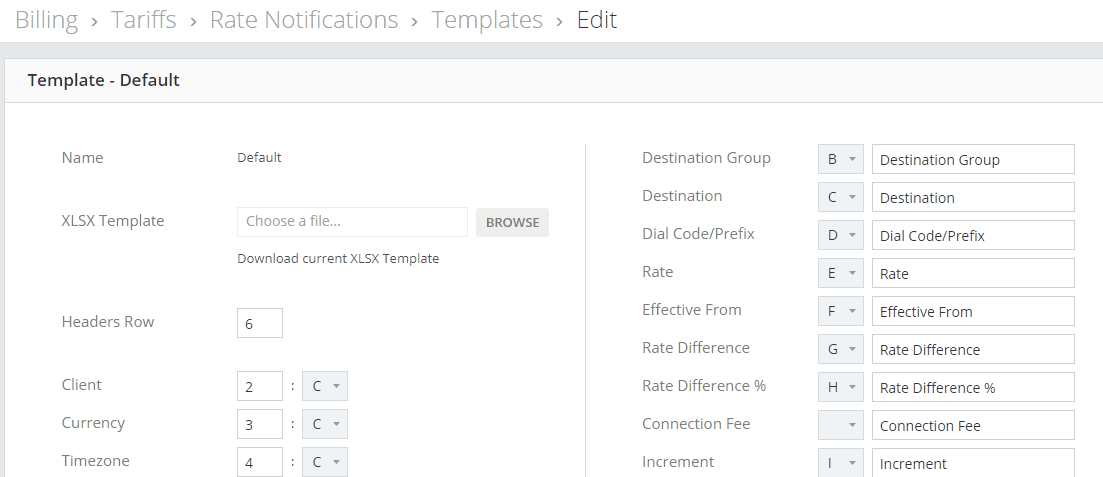Click the Choose a file field

[x=352, y=222]
